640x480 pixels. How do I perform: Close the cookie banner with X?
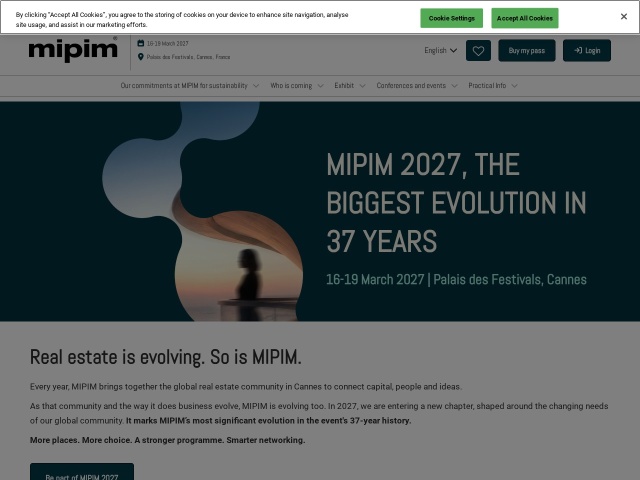click(x=624, y=17)
